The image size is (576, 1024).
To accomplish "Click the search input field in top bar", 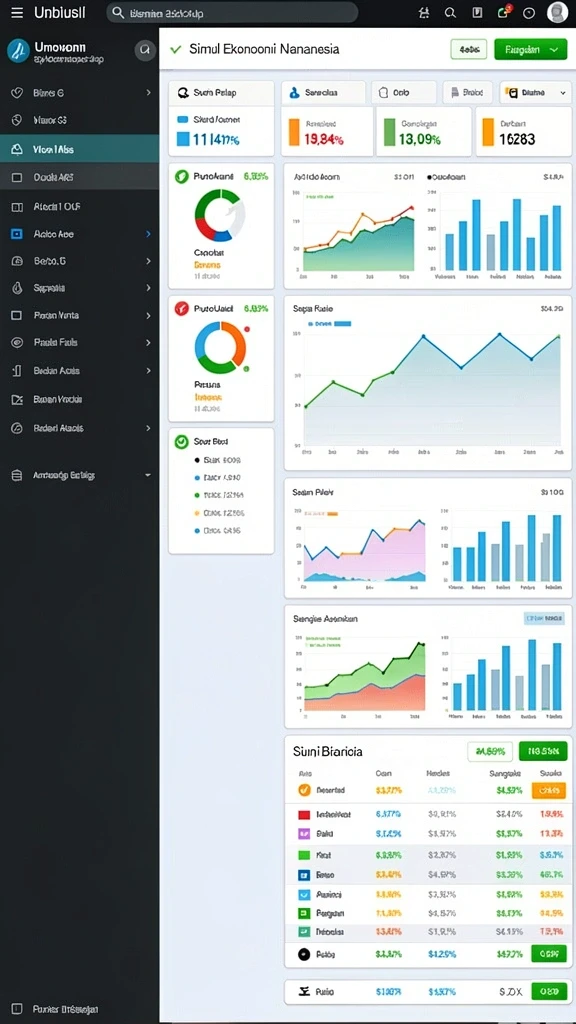I will [x=232, y=12].
